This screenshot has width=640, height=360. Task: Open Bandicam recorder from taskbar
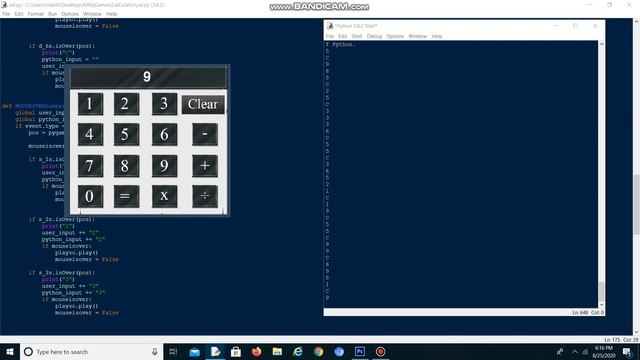[380, 352]
